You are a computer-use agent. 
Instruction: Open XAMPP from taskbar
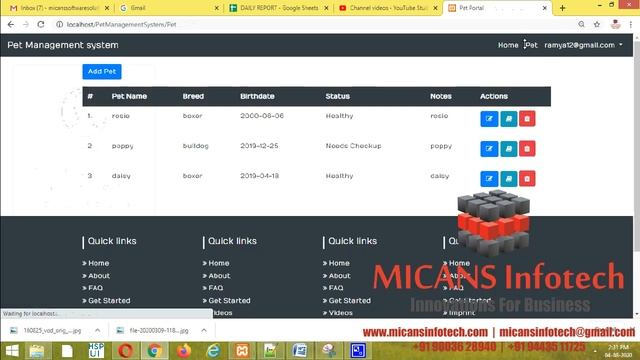pos(242,351)
